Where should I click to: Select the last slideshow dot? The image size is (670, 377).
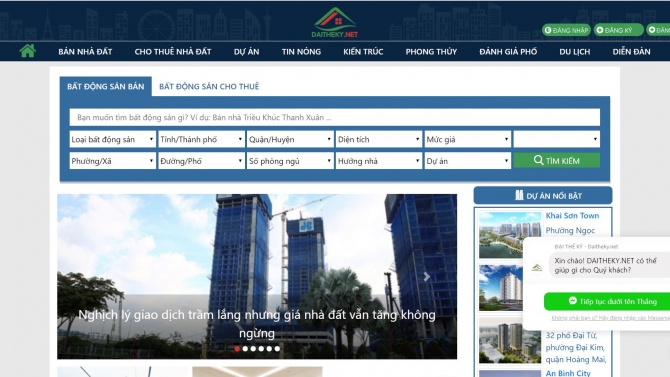pos(277,349)
